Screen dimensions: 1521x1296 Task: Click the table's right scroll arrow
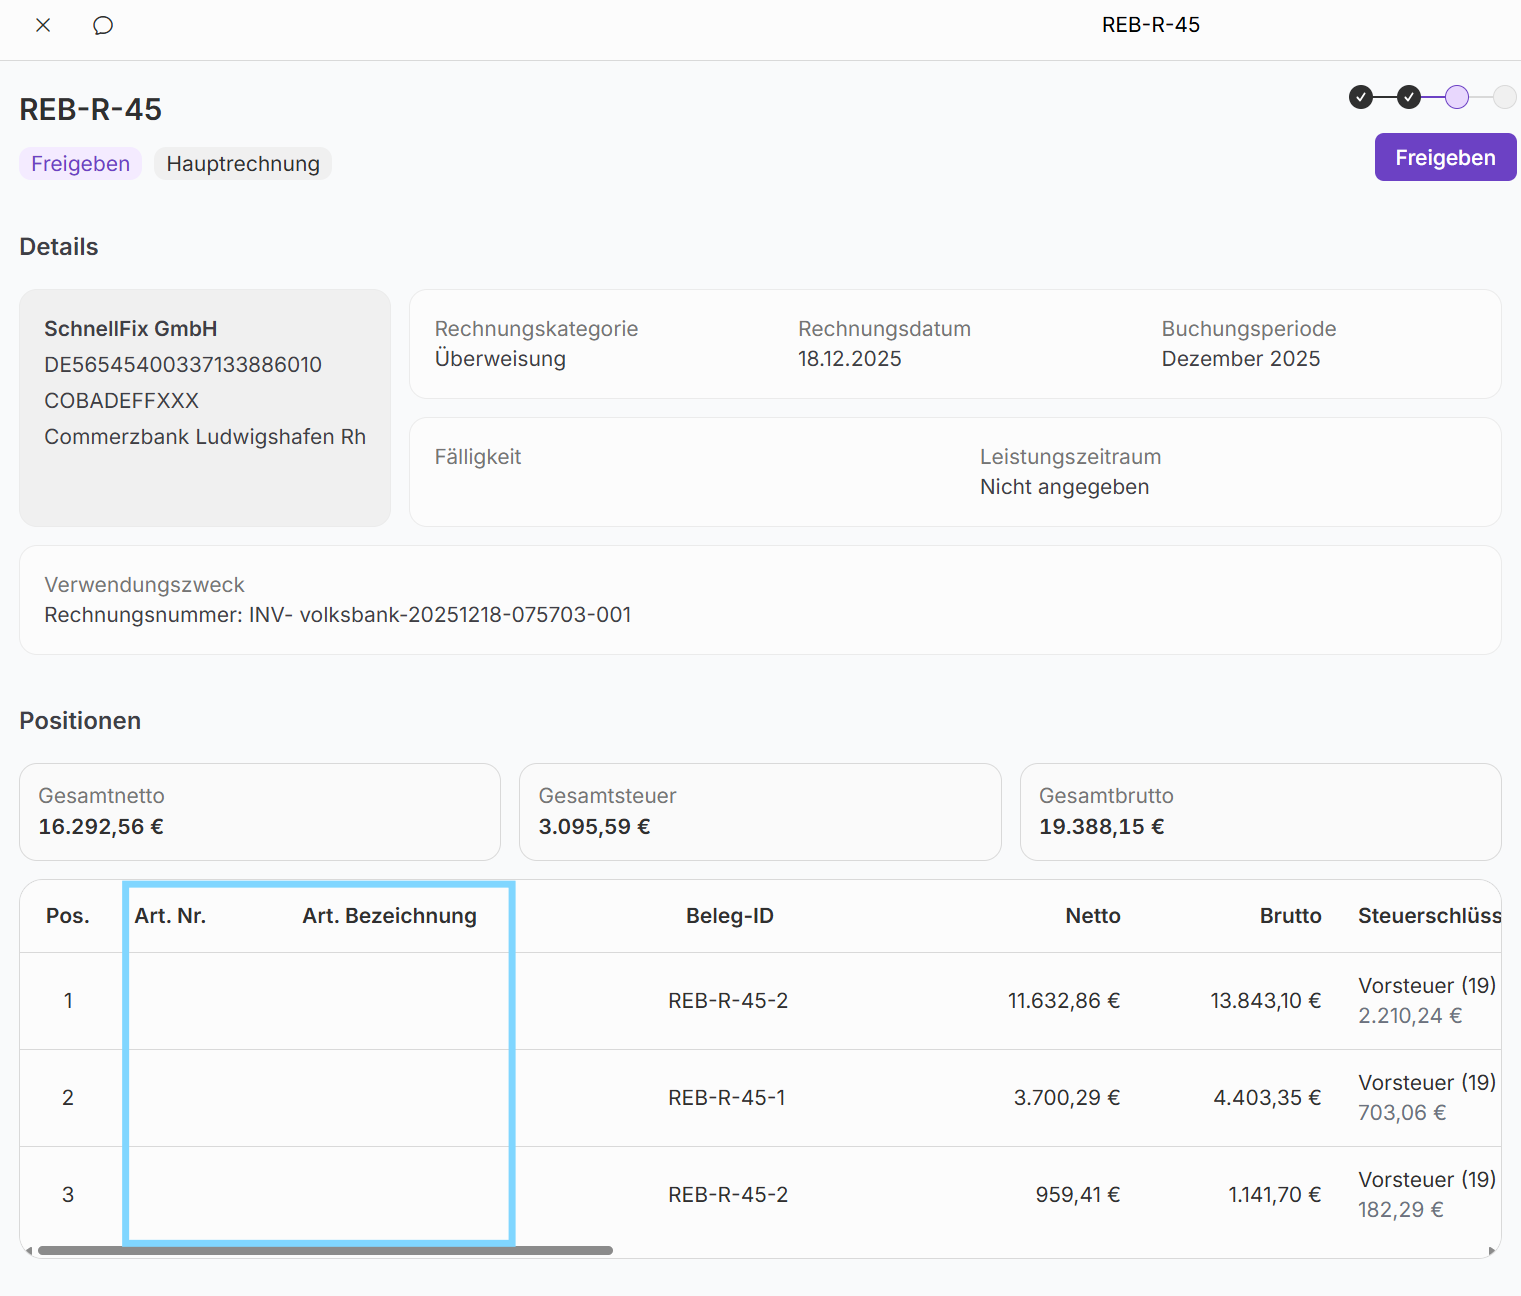click(1492, 1251)
